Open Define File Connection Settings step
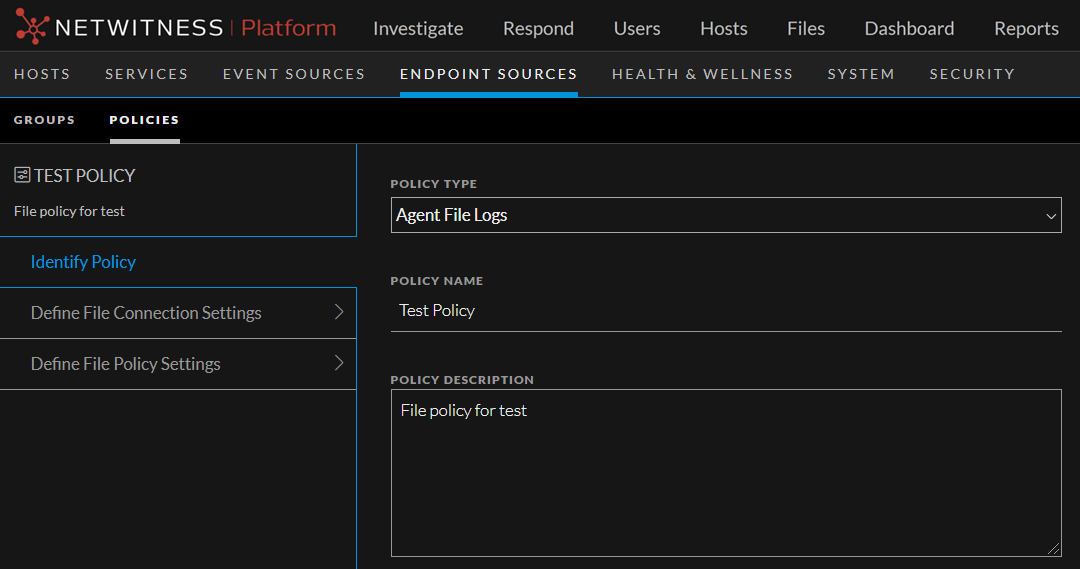 (178, 313)
